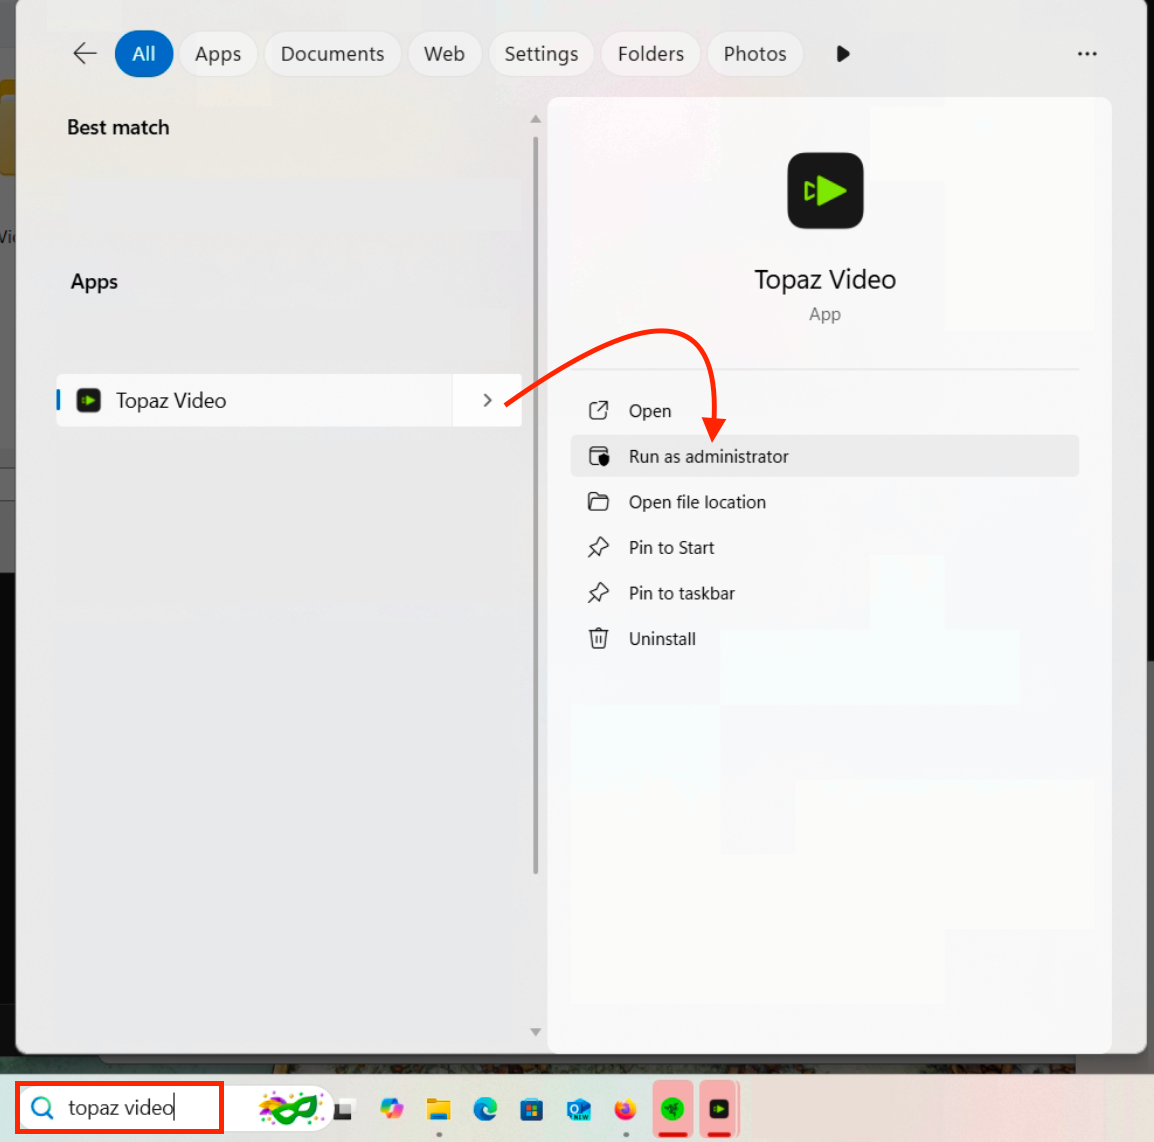
Task: Open the three-dot options menu
Action: tap(1087, 54)
